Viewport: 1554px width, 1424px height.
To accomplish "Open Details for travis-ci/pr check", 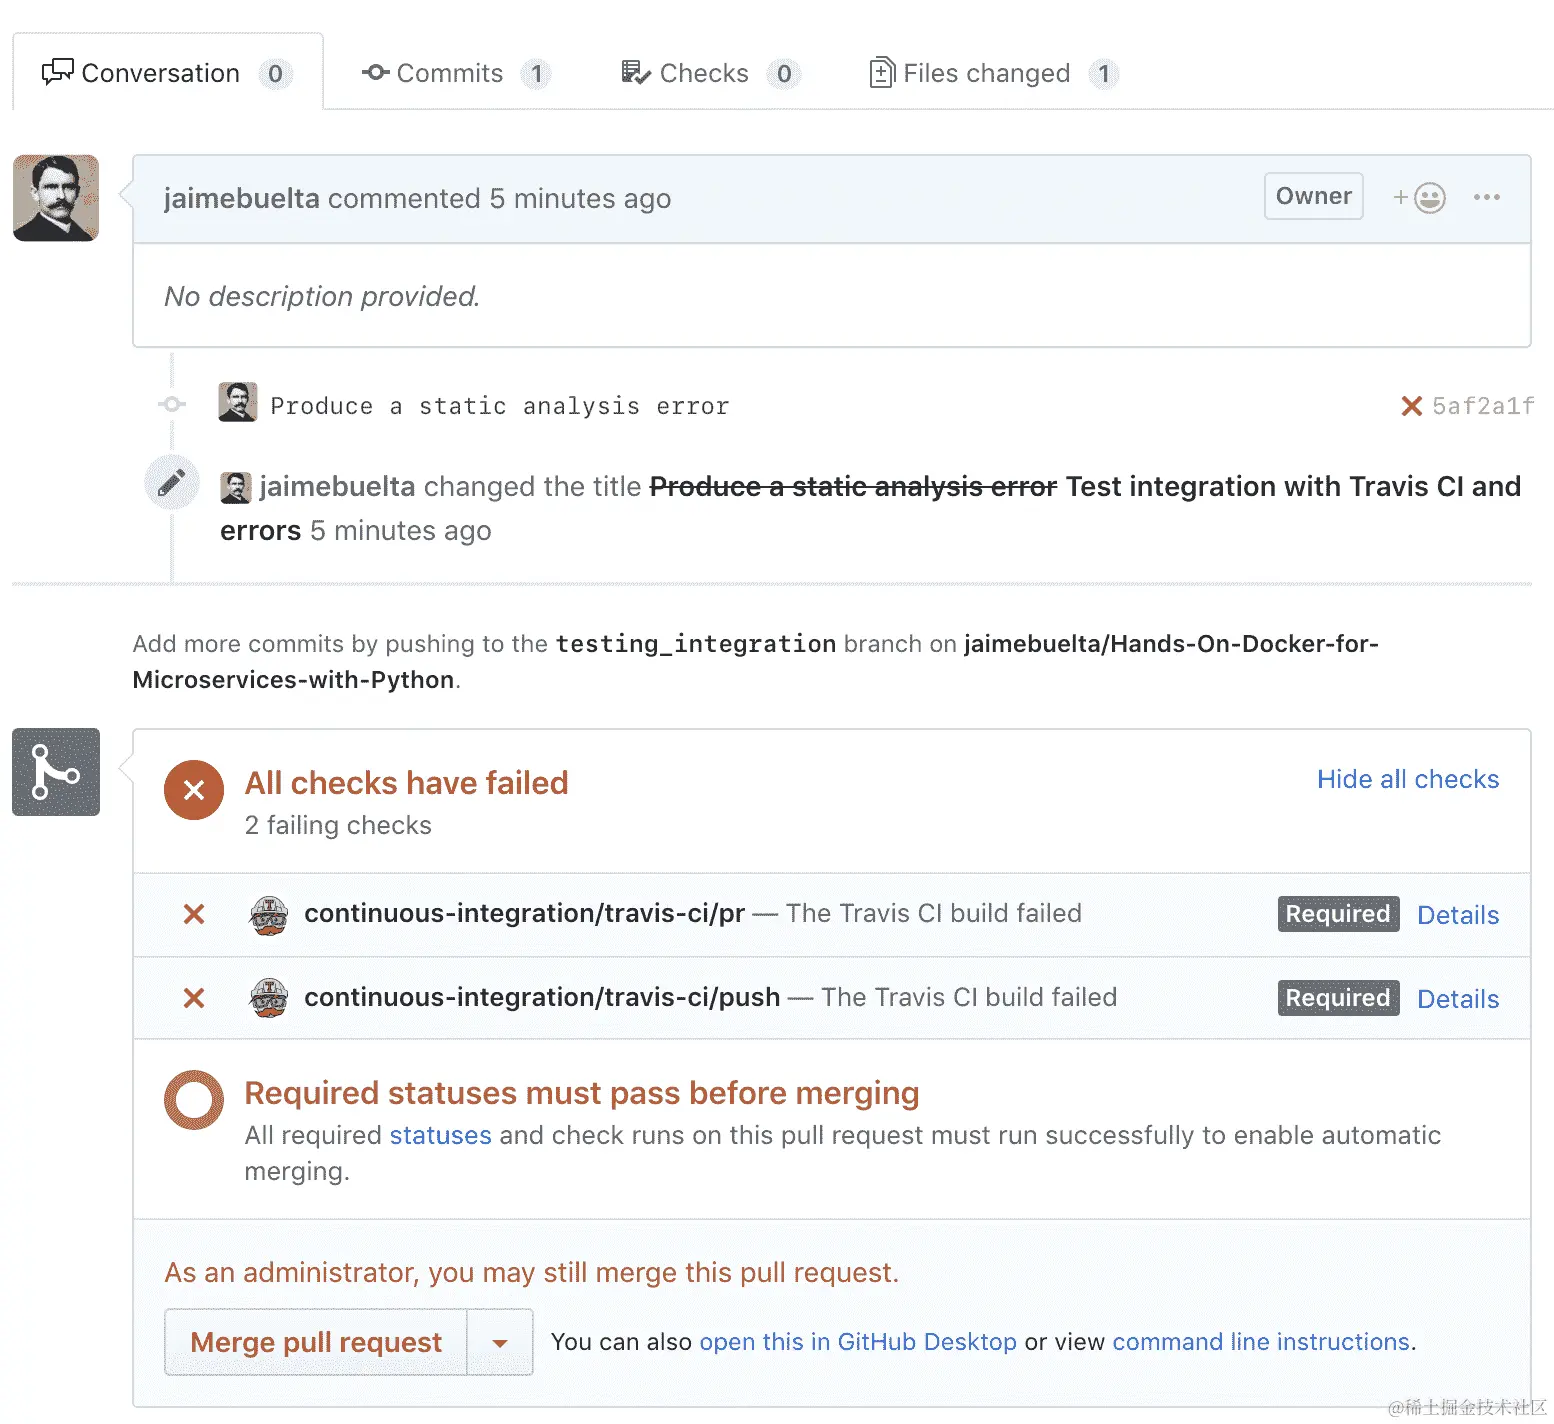I will pos(1458,915).
